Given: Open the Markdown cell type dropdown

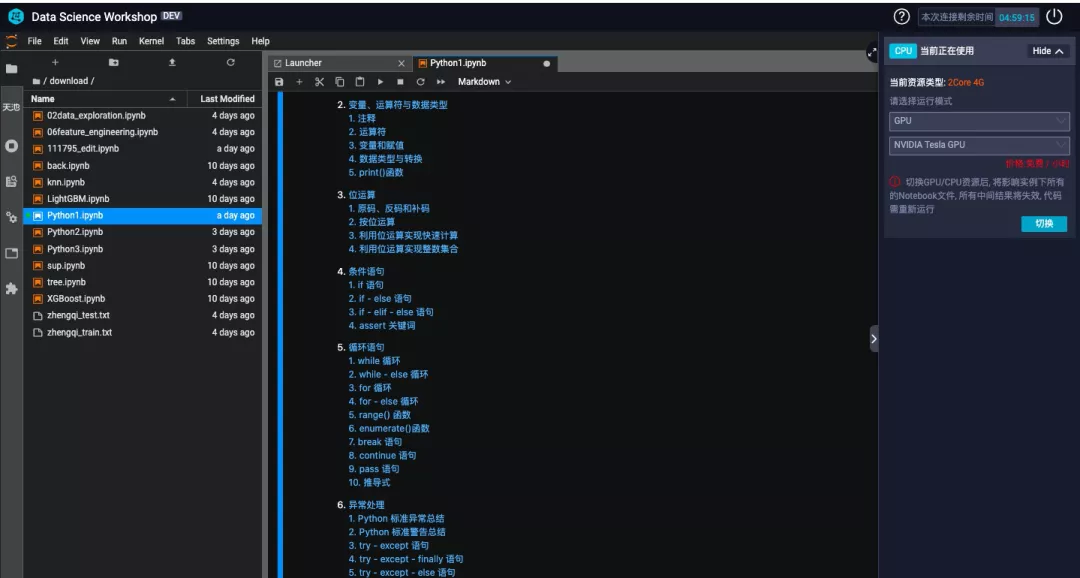Looking at the screenshot, I should click(x=484, y=81).
